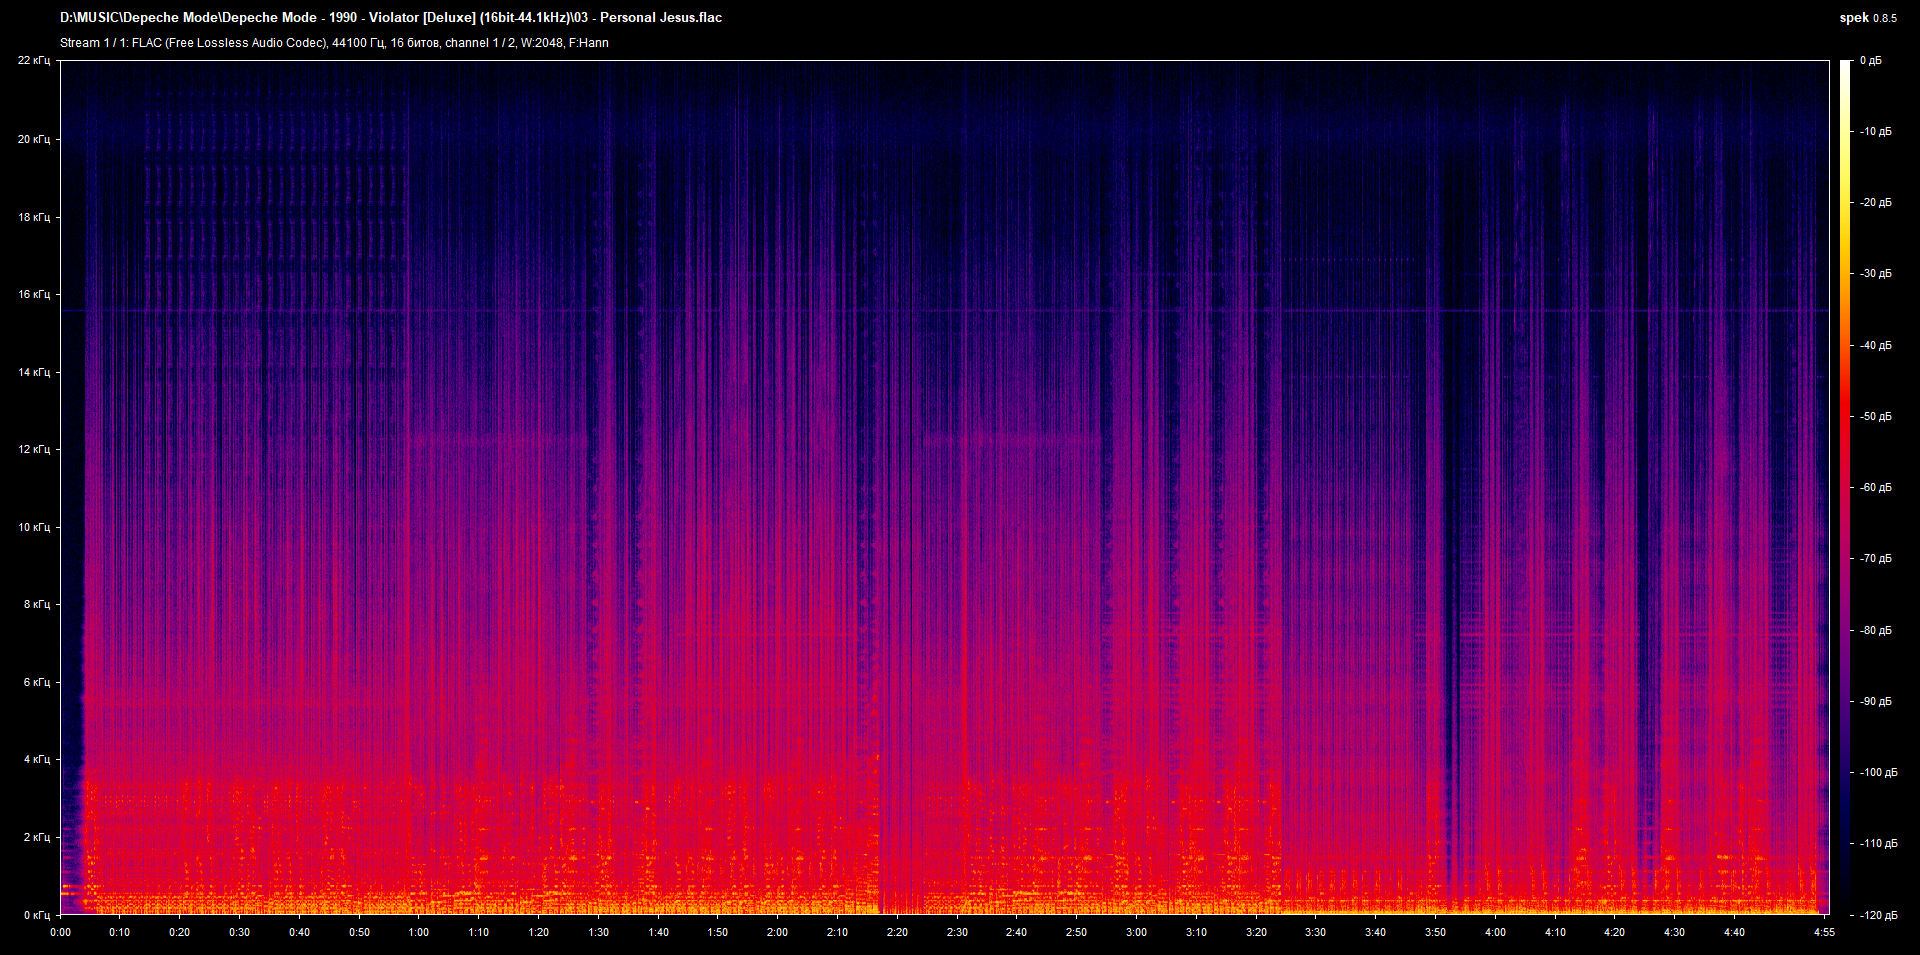Image resolution: width=1920 pixels, height=955 pixels.
Task: Click the 0:00 time axis marker
Action: [61, 932]
